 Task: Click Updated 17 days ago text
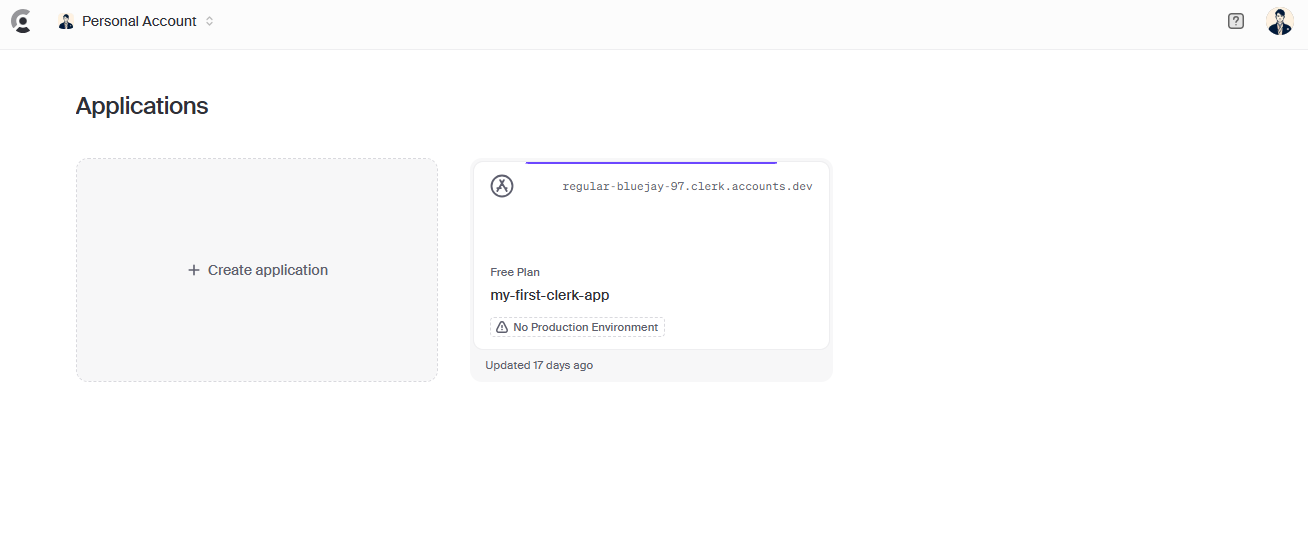(x=539, y=365)
